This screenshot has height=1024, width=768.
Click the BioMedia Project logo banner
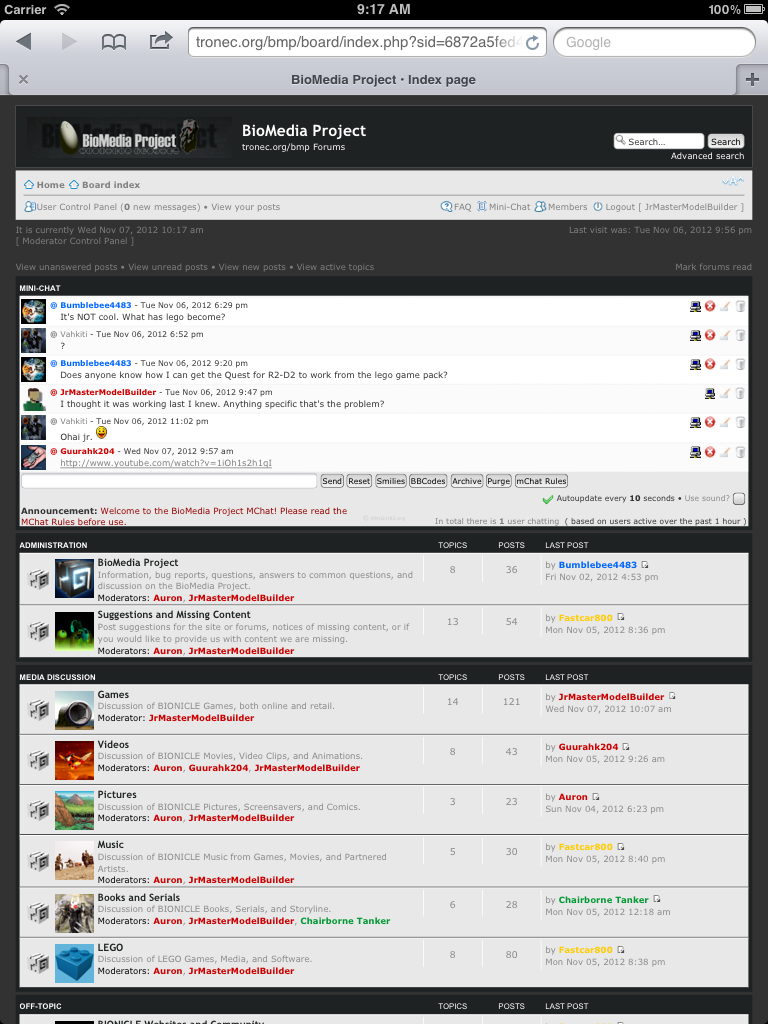tap(129, 137)
